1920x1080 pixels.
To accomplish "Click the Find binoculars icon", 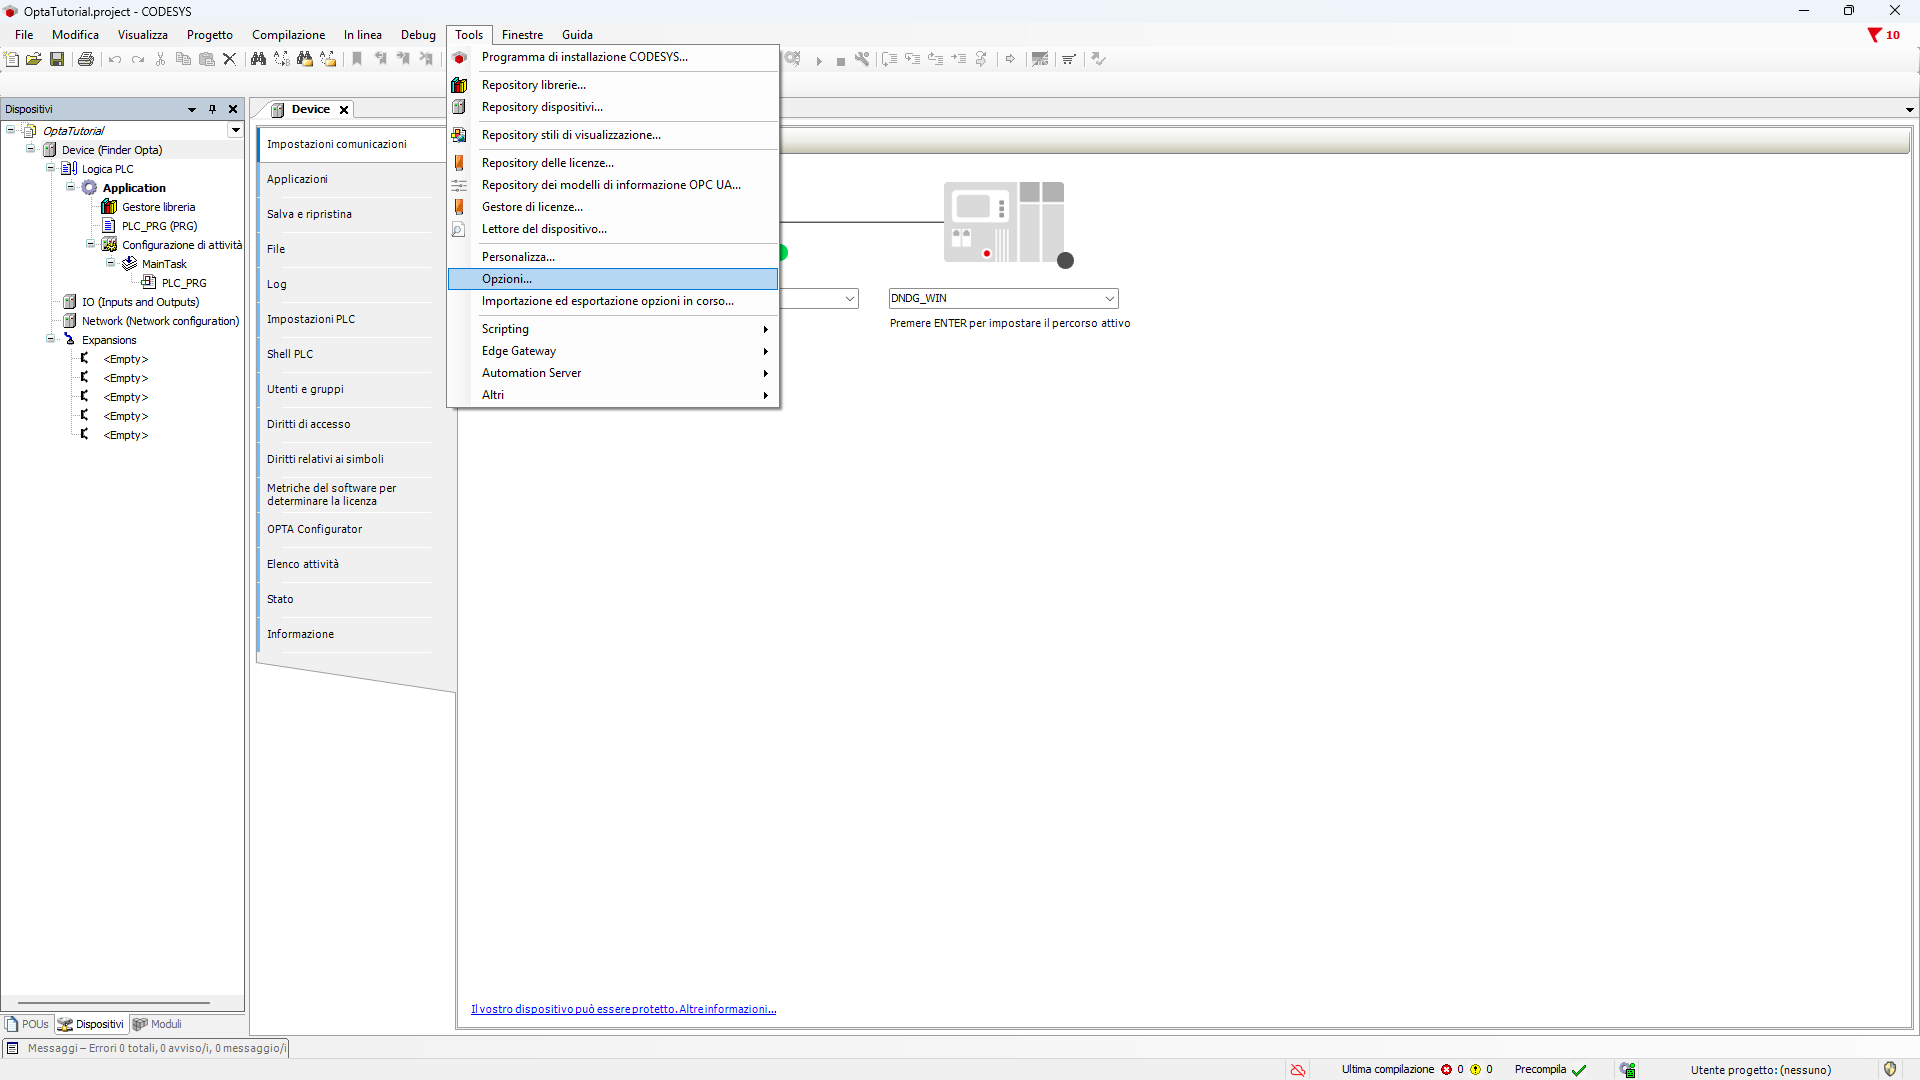I will point(258,59).
